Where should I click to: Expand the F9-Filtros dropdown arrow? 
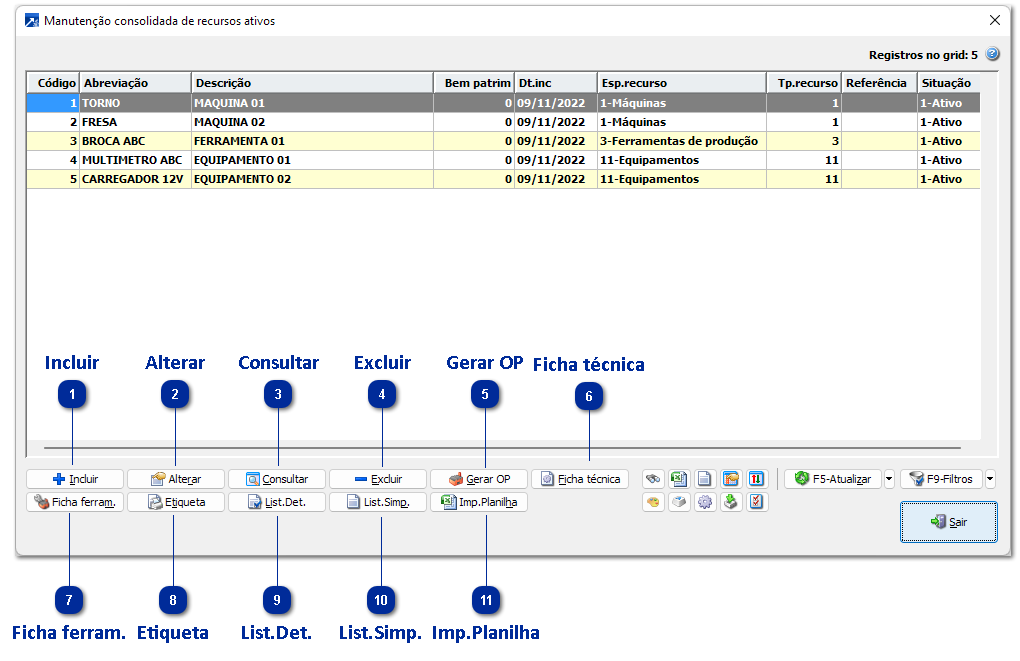(990, 479)
